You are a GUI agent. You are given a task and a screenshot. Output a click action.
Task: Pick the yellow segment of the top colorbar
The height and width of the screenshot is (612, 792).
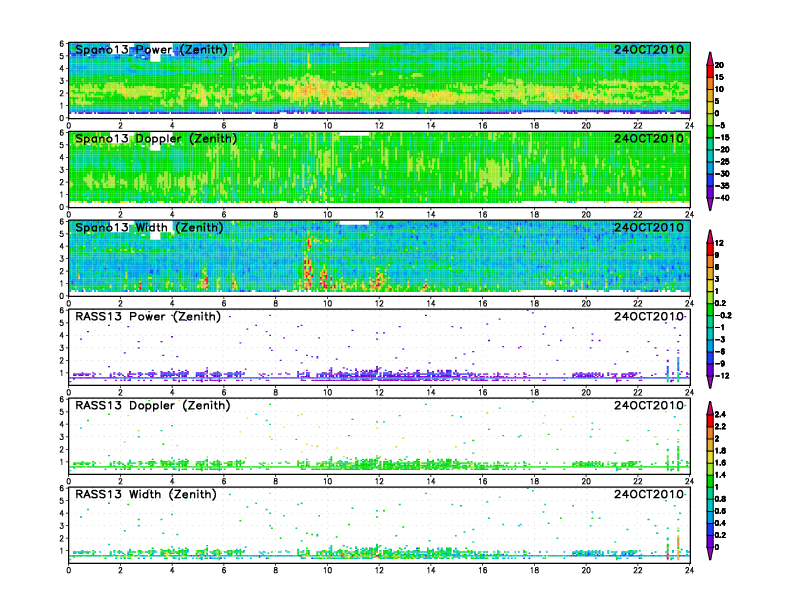pos(710,108)
